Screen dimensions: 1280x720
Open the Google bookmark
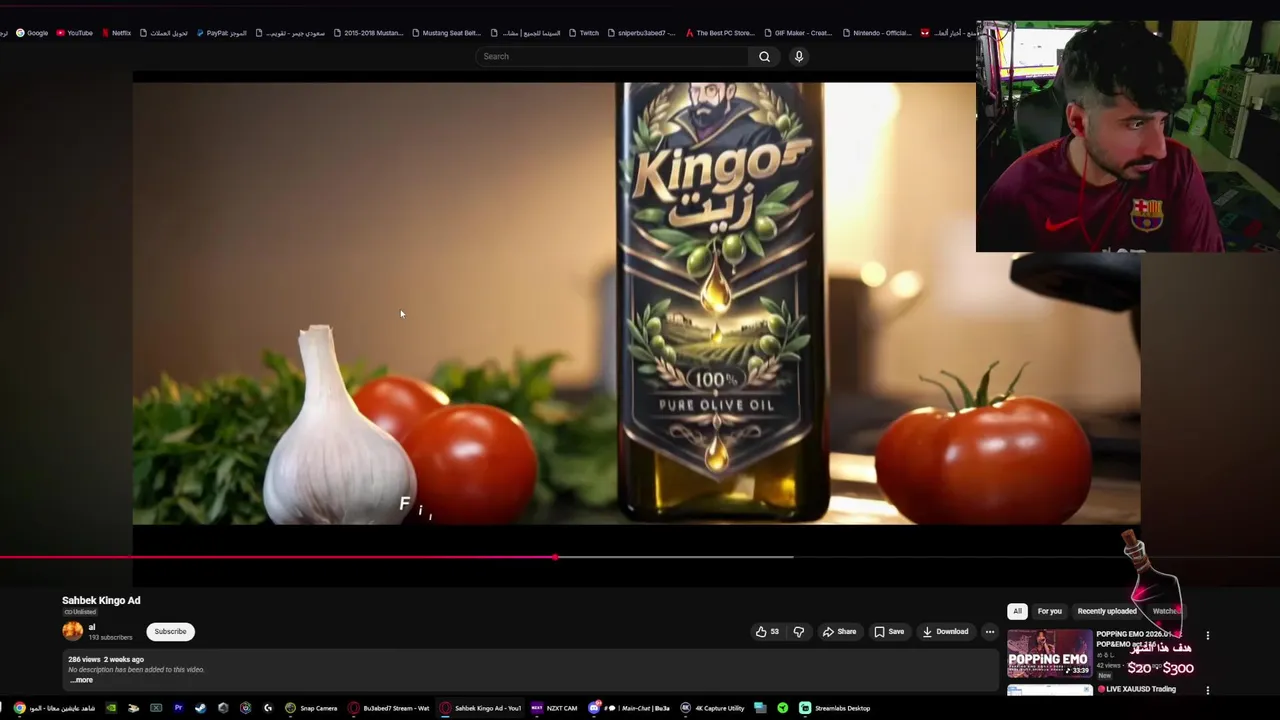click(x=32, y=33)
